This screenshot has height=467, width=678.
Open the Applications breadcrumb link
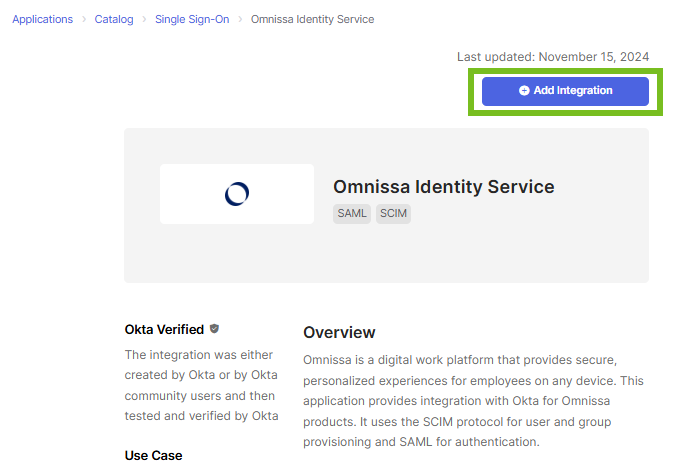click(42, 19)
